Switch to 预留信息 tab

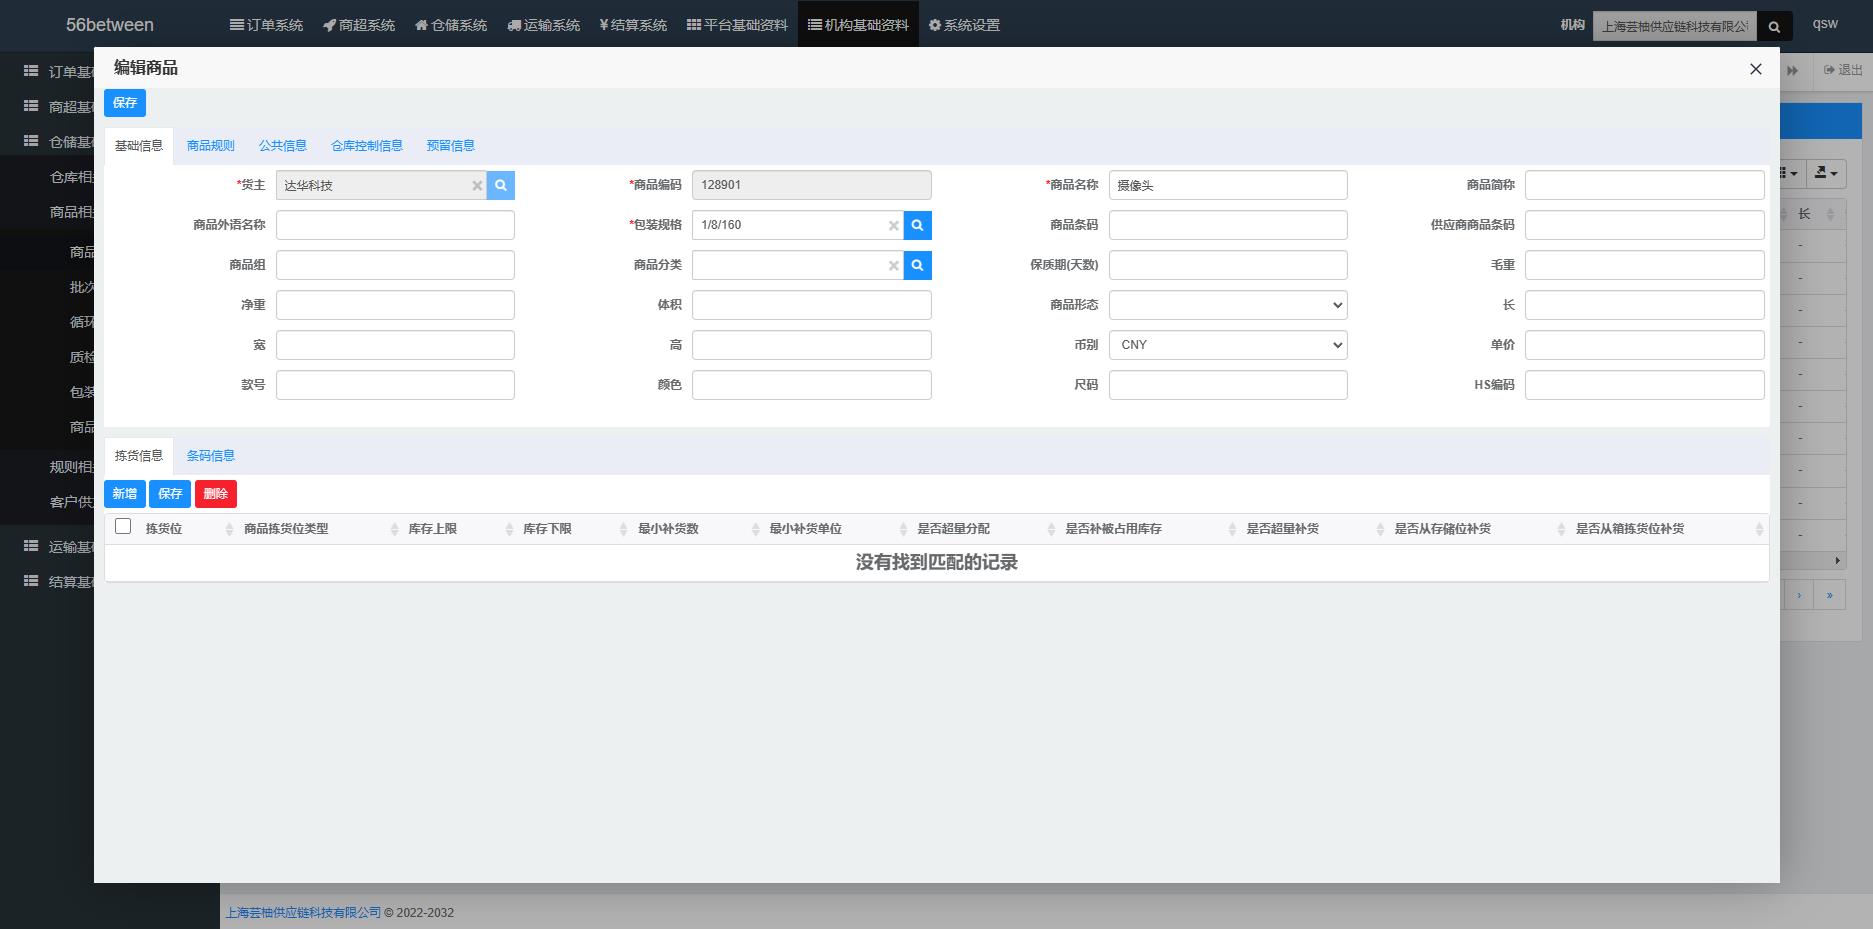(x=451, y=146)
